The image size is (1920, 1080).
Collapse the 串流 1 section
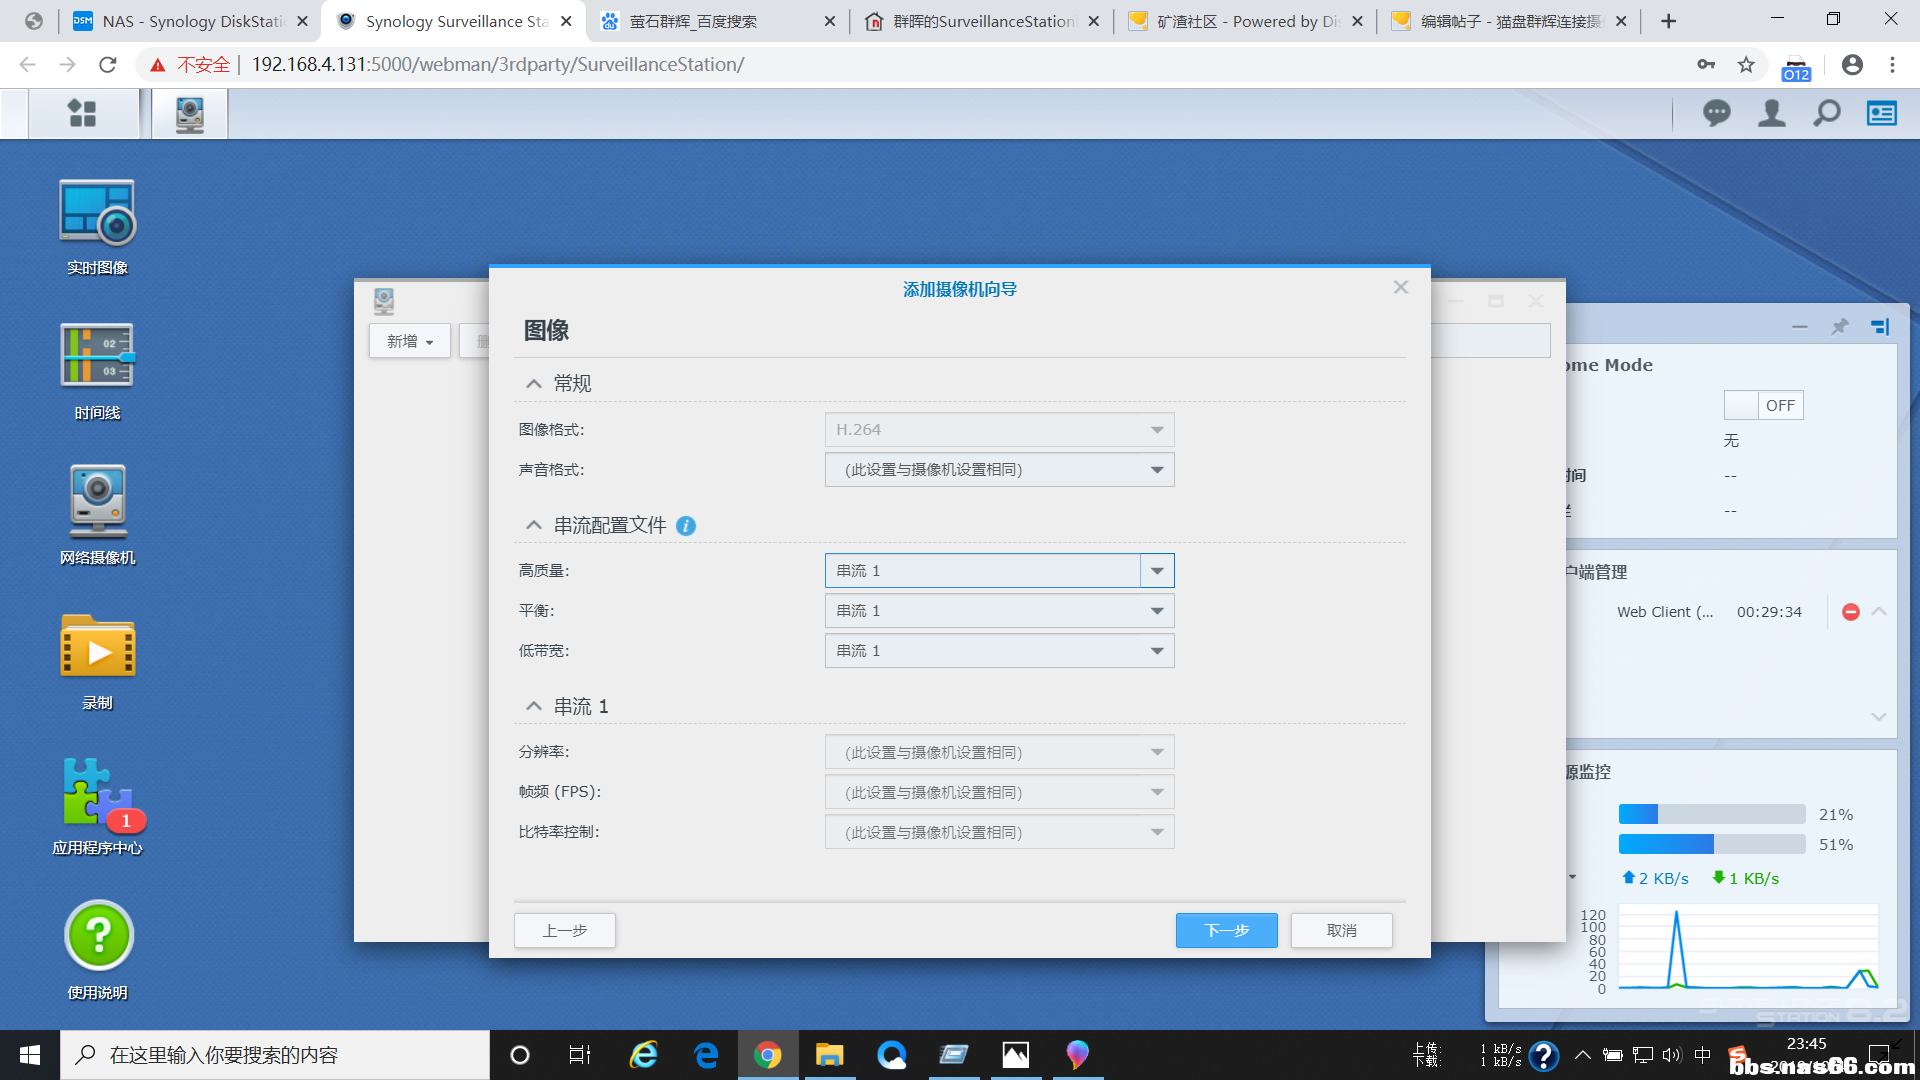[x=534, y=707]
